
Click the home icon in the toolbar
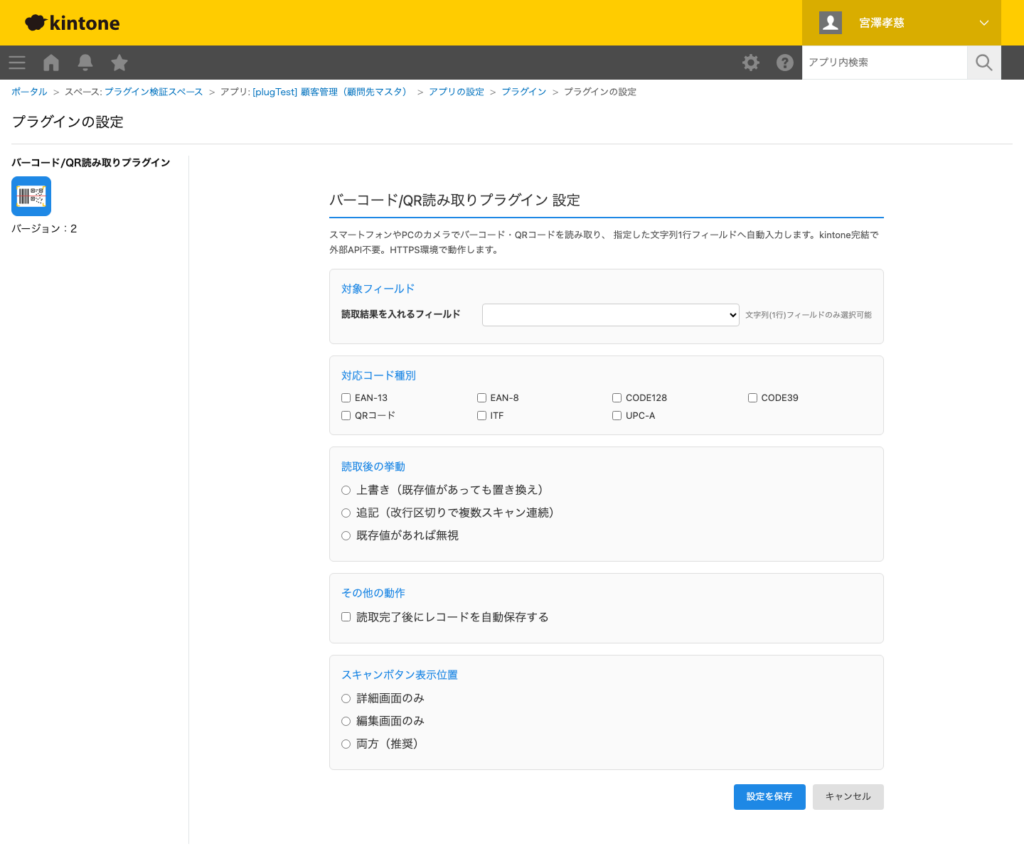50,62
